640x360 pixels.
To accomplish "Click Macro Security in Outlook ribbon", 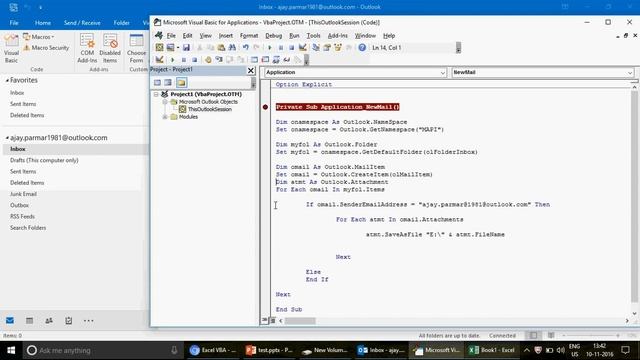I will 46,48.
